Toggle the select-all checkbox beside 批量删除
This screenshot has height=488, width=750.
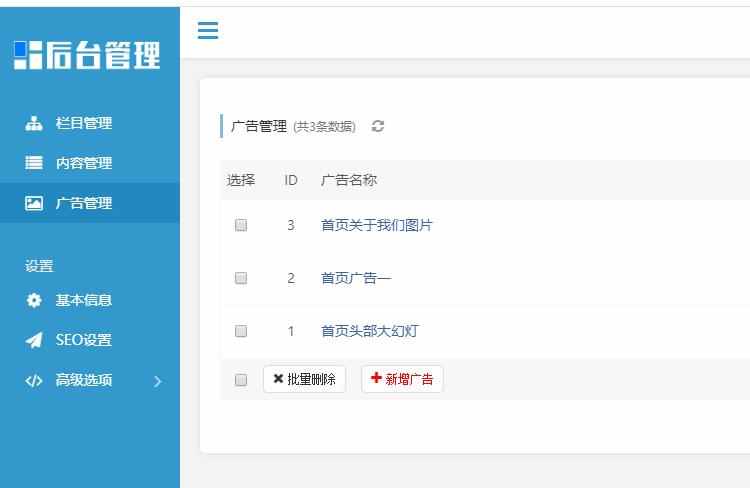click(241, 380)
